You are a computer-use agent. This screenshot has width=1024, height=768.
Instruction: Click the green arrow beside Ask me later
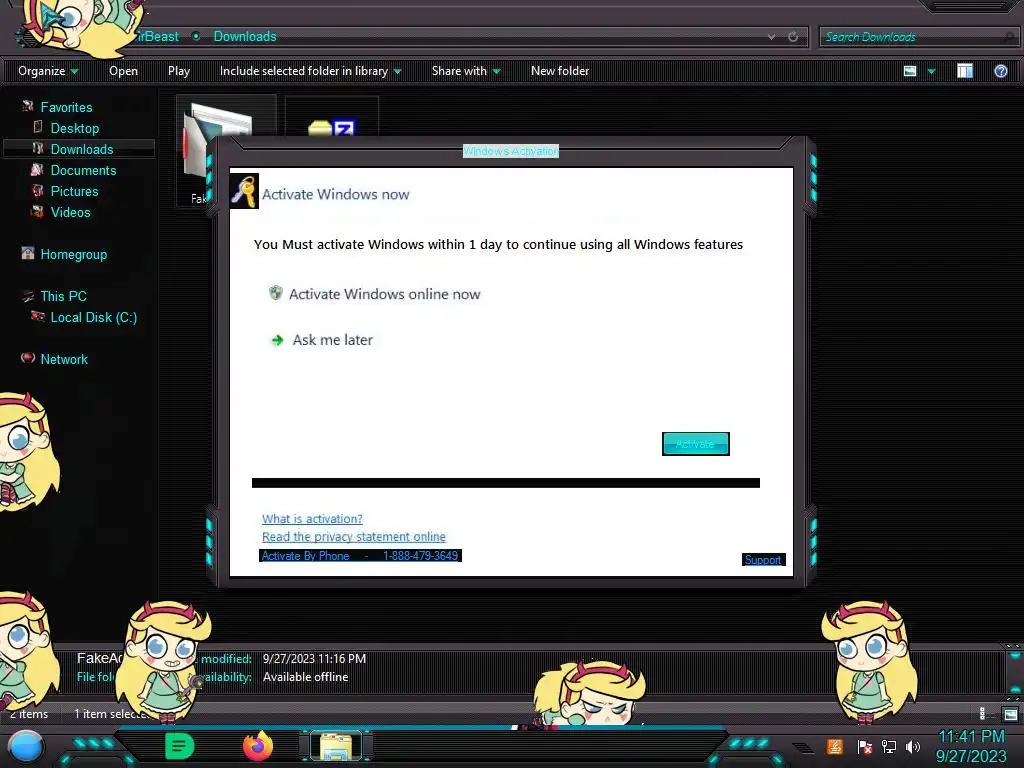tap(278, 340)
